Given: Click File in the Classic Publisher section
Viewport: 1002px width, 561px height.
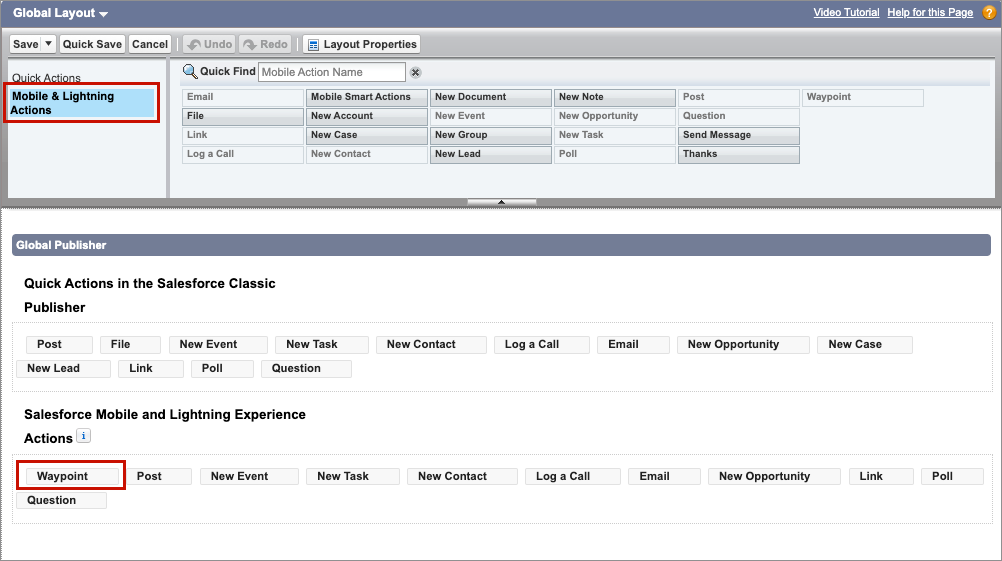Looking at the screenshot, I should [130, 344].
